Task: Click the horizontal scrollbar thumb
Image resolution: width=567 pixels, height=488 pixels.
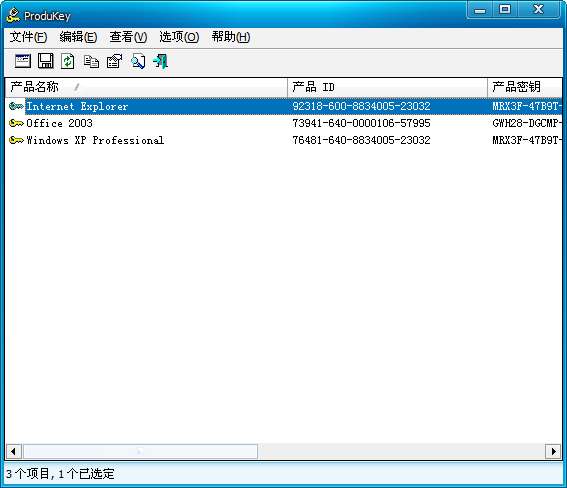Action: click(140, 451)
